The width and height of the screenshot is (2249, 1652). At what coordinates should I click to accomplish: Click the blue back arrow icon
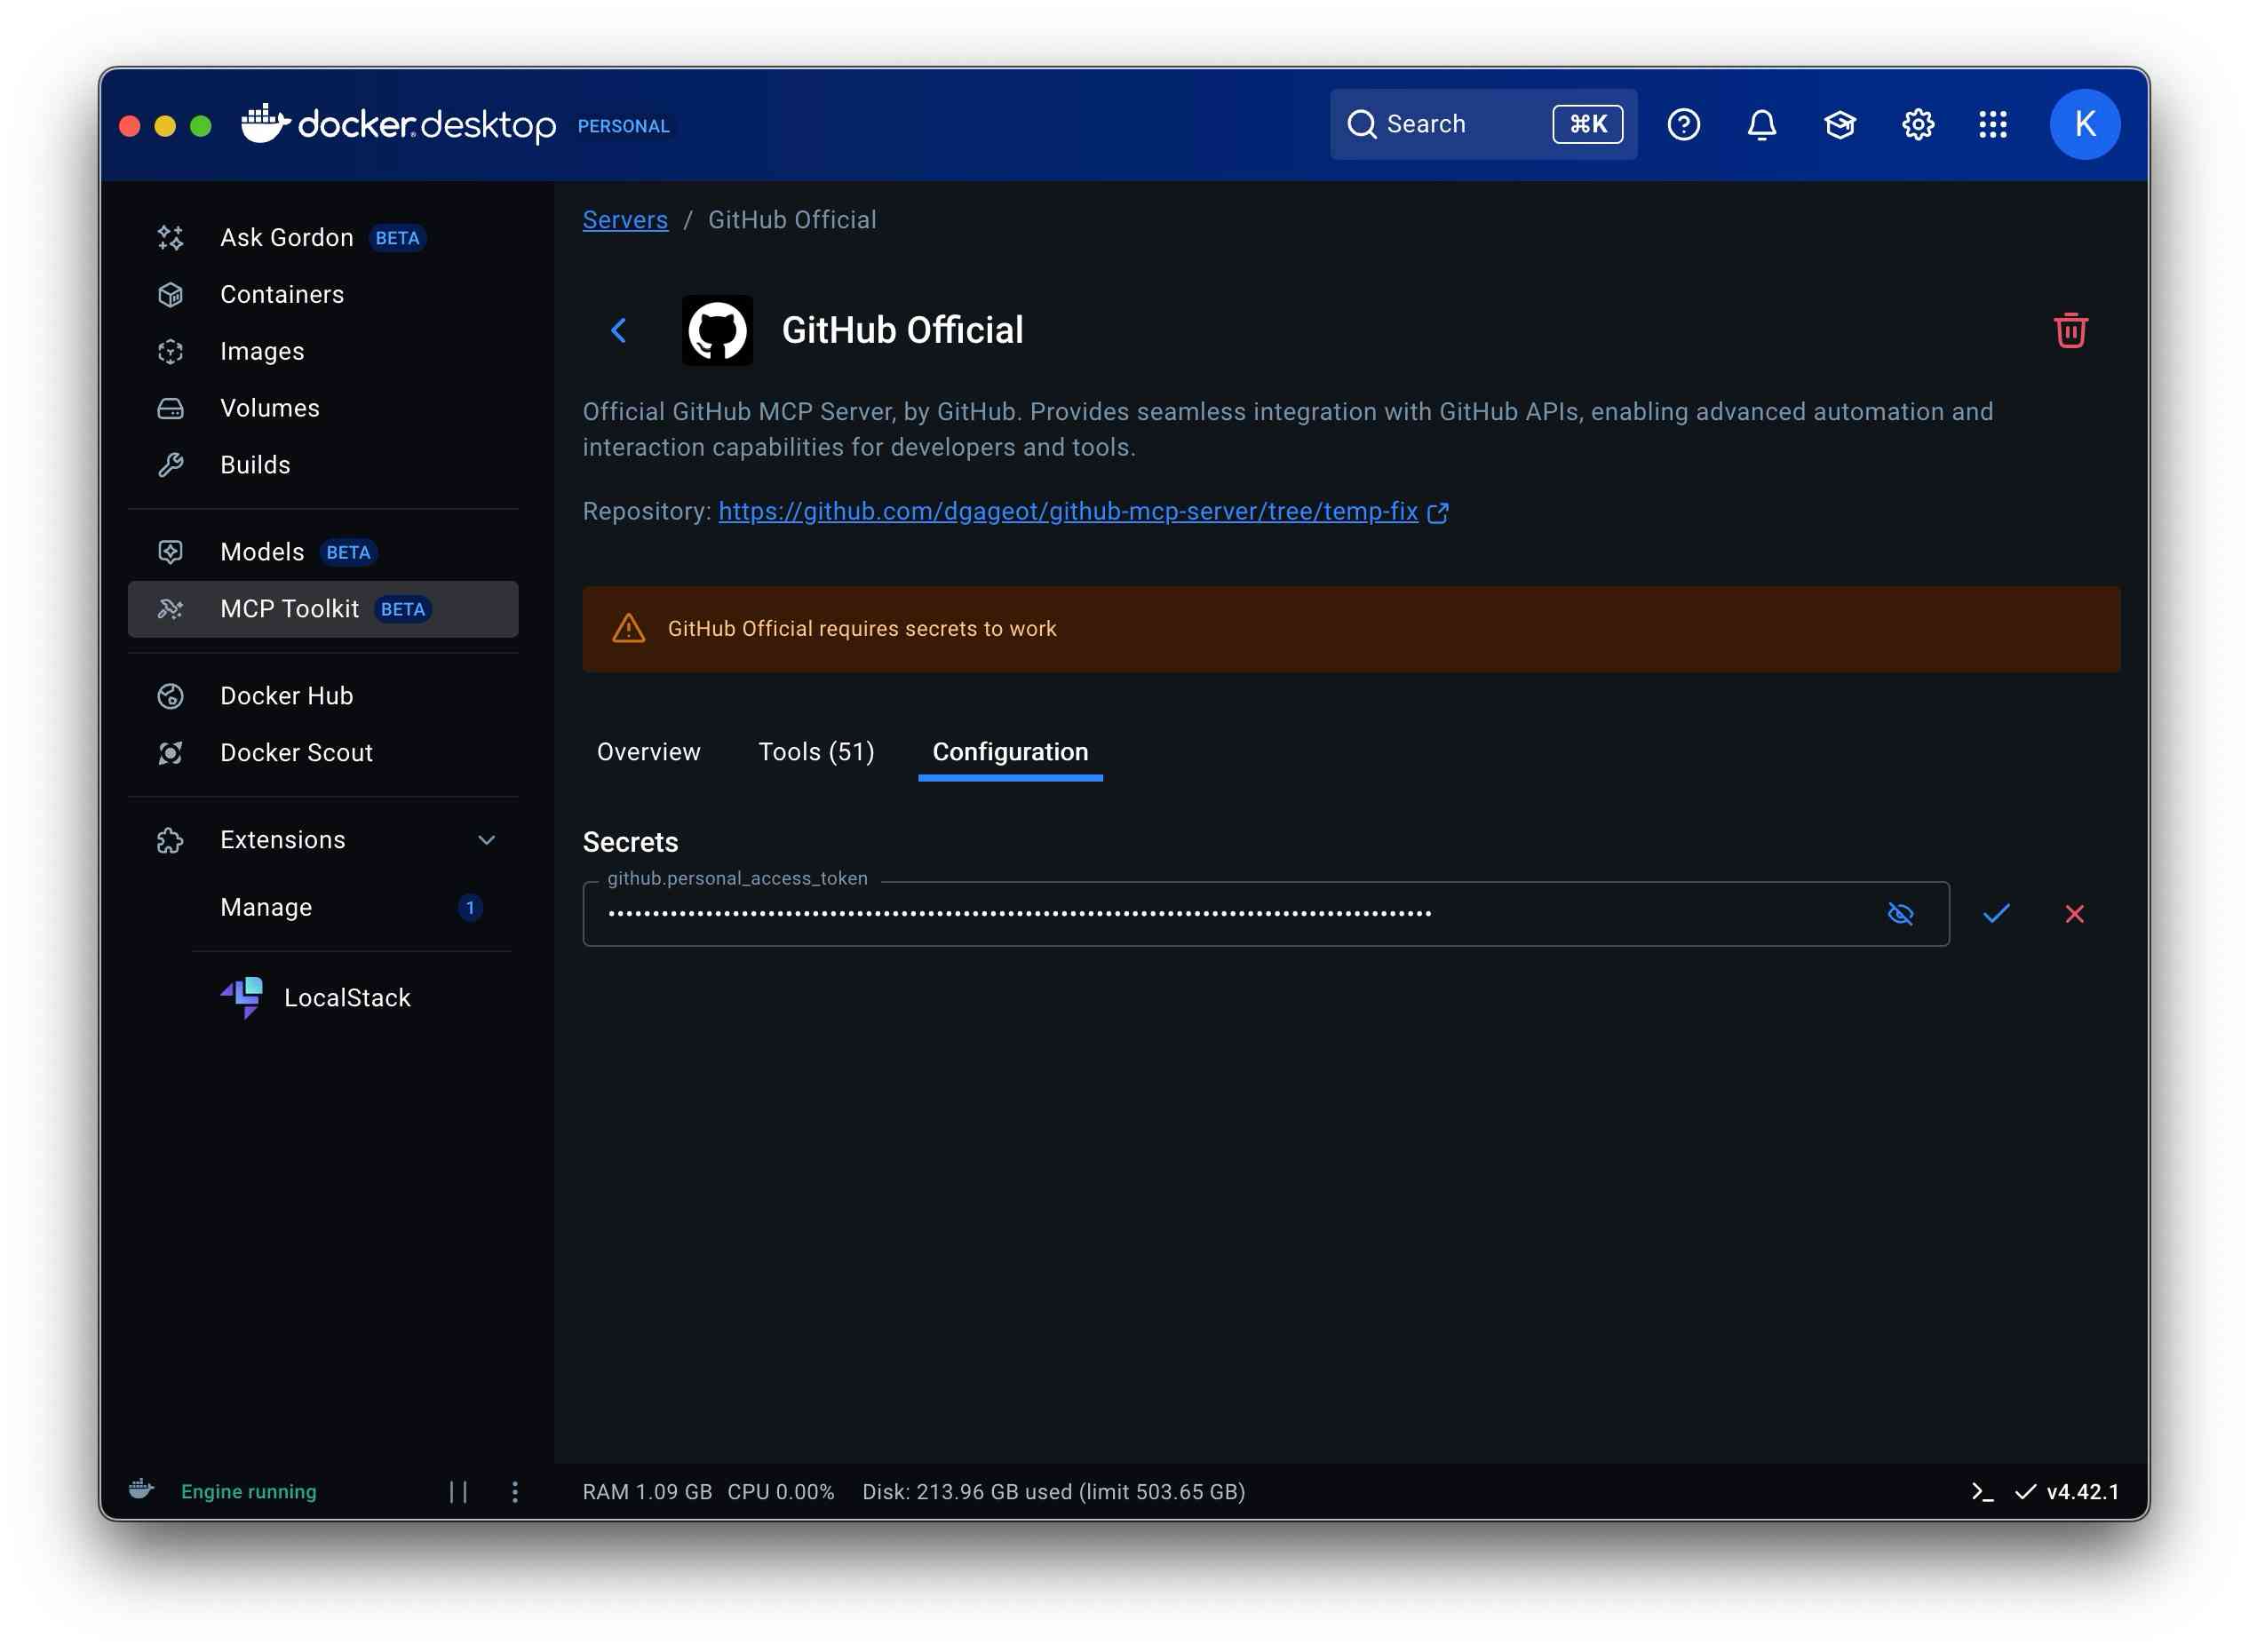619,331
